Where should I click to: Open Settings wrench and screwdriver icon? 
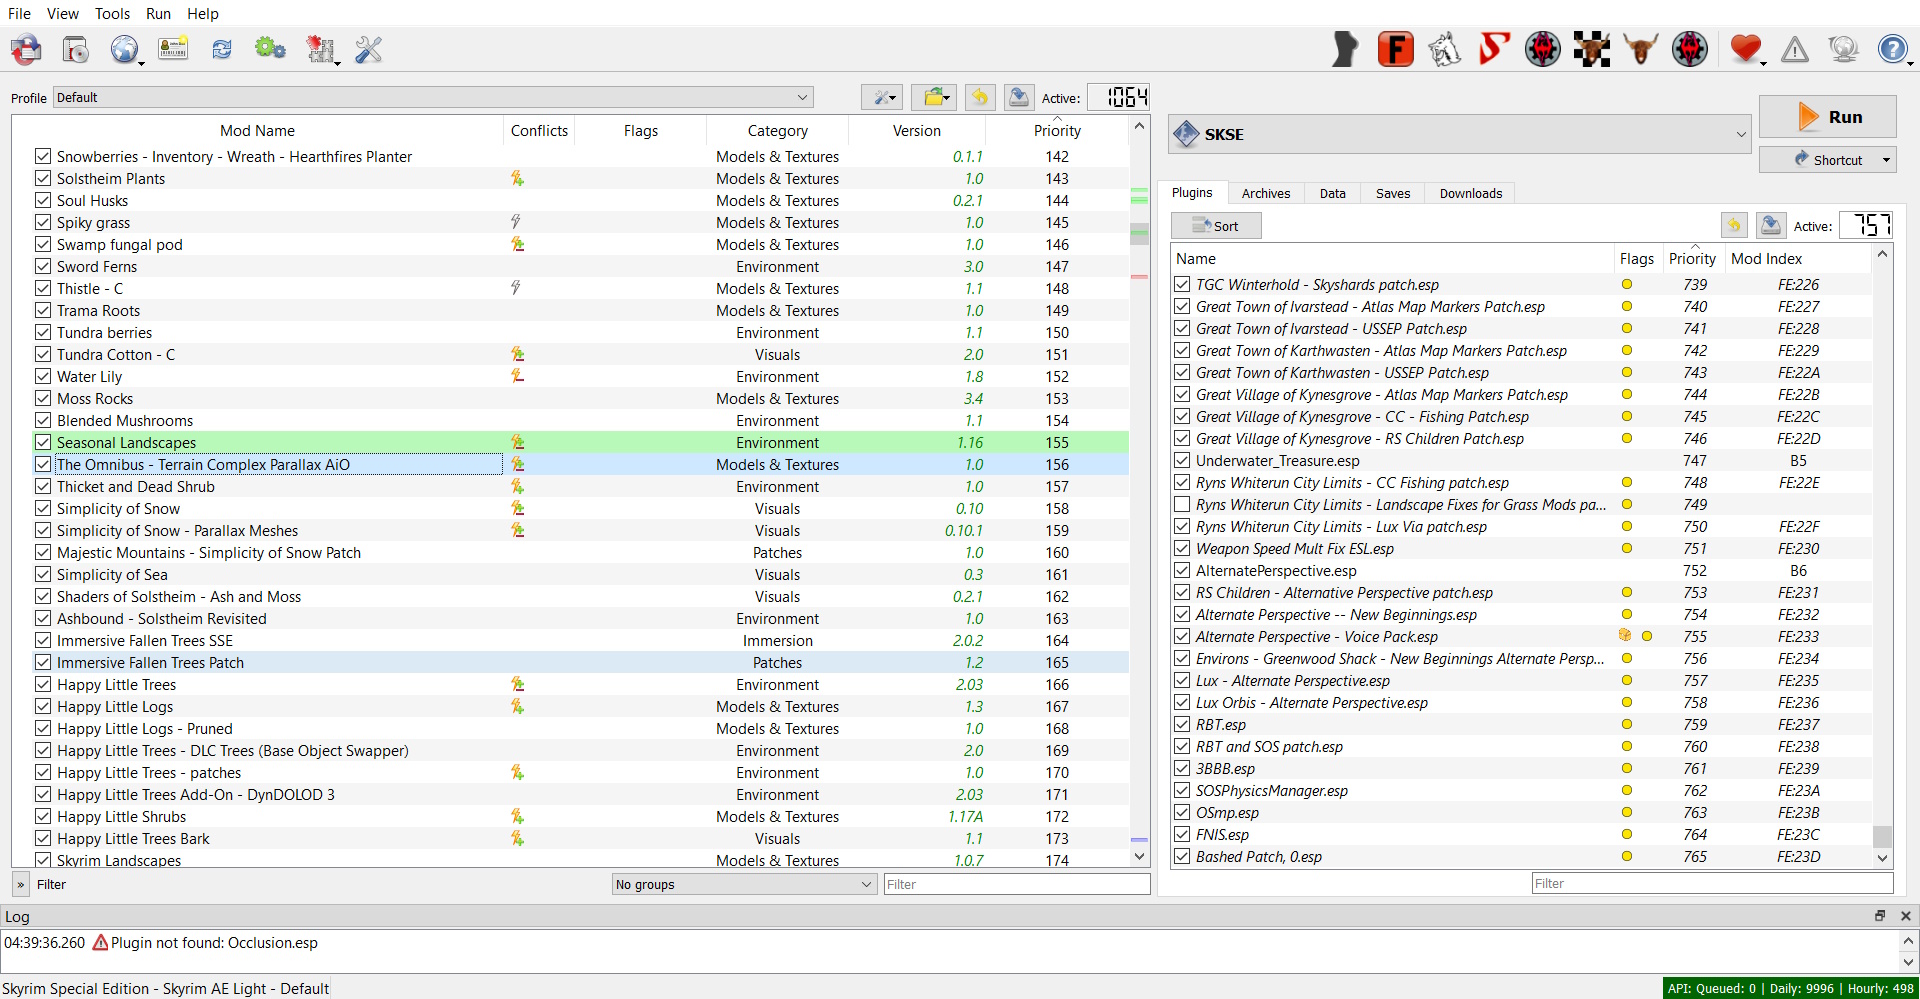[x=369, y=49]
